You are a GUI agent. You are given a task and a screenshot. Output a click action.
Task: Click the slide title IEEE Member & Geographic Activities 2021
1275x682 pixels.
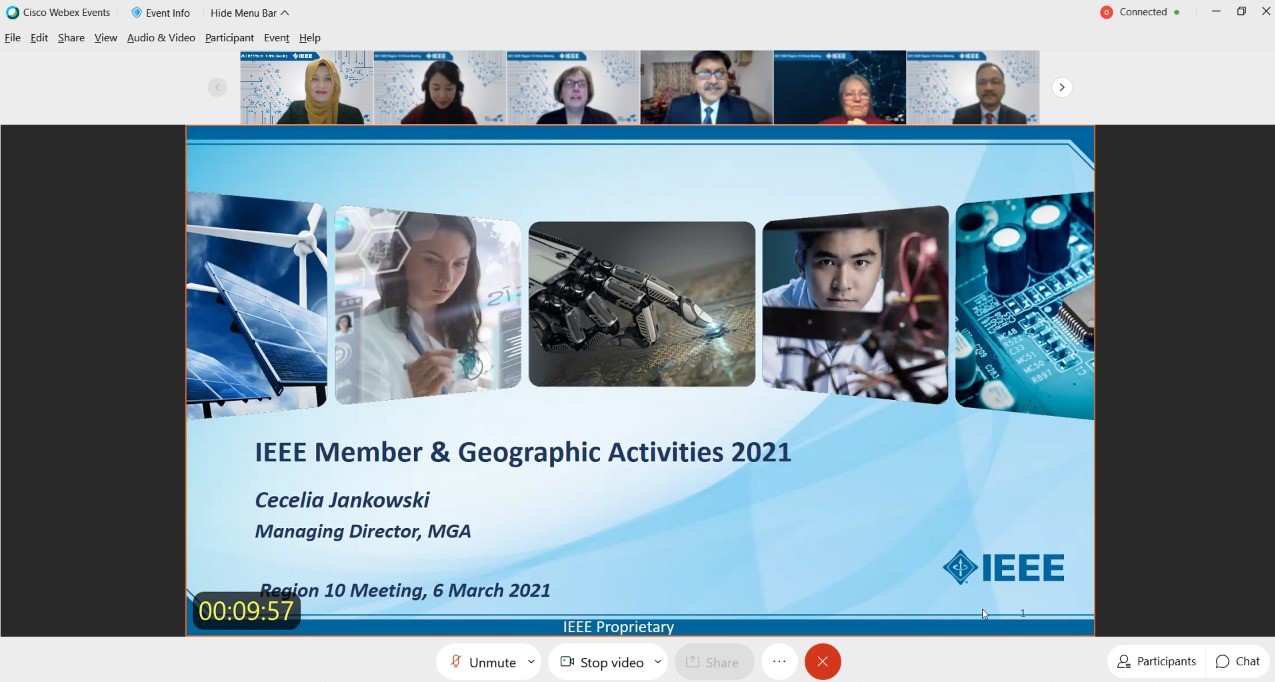(523, 452)
